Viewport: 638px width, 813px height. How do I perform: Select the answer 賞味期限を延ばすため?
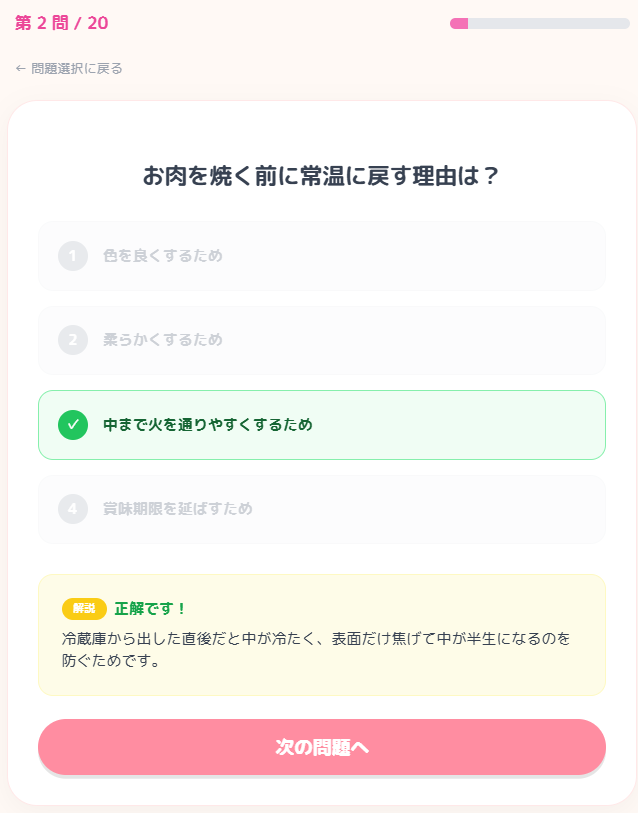tap(321, 509)
